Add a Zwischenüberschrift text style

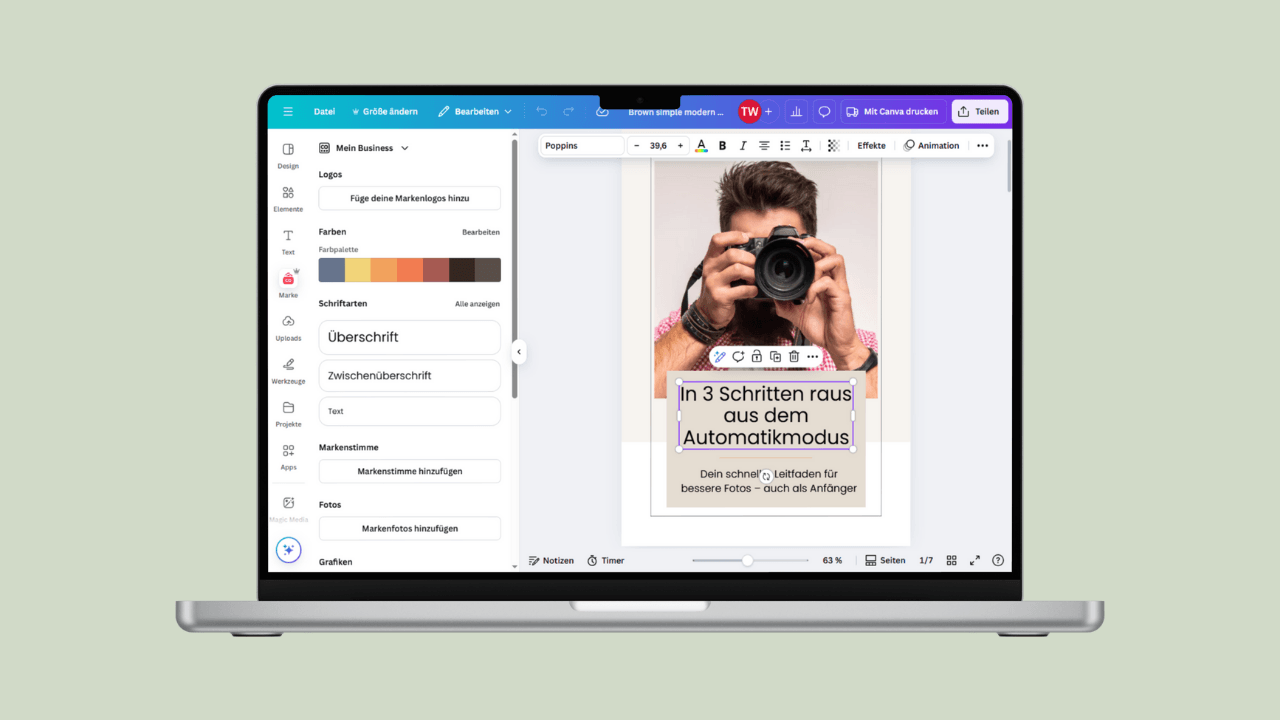pyautogui.click(x=409, y=375)
